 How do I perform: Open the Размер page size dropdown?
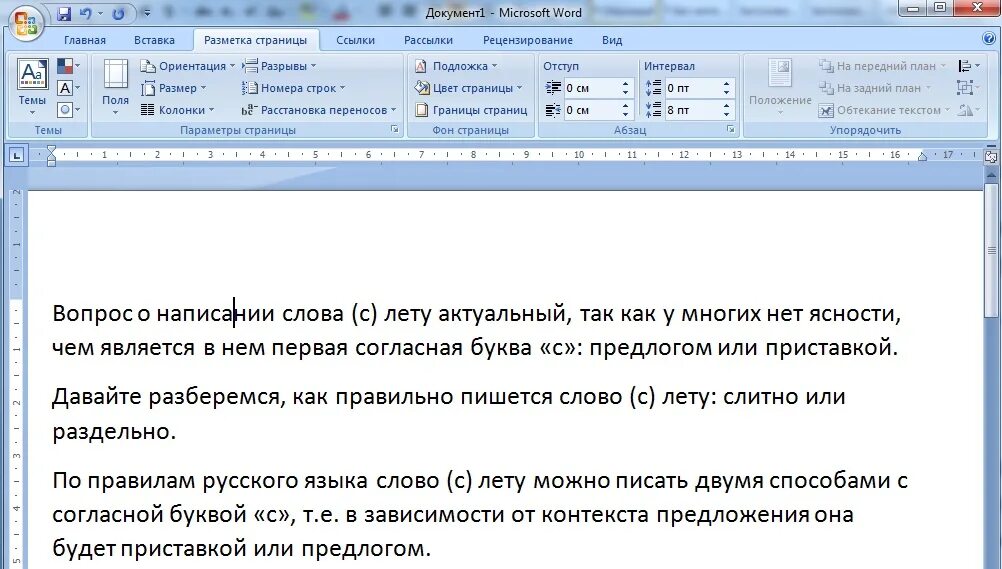click(x=174, y=88)
